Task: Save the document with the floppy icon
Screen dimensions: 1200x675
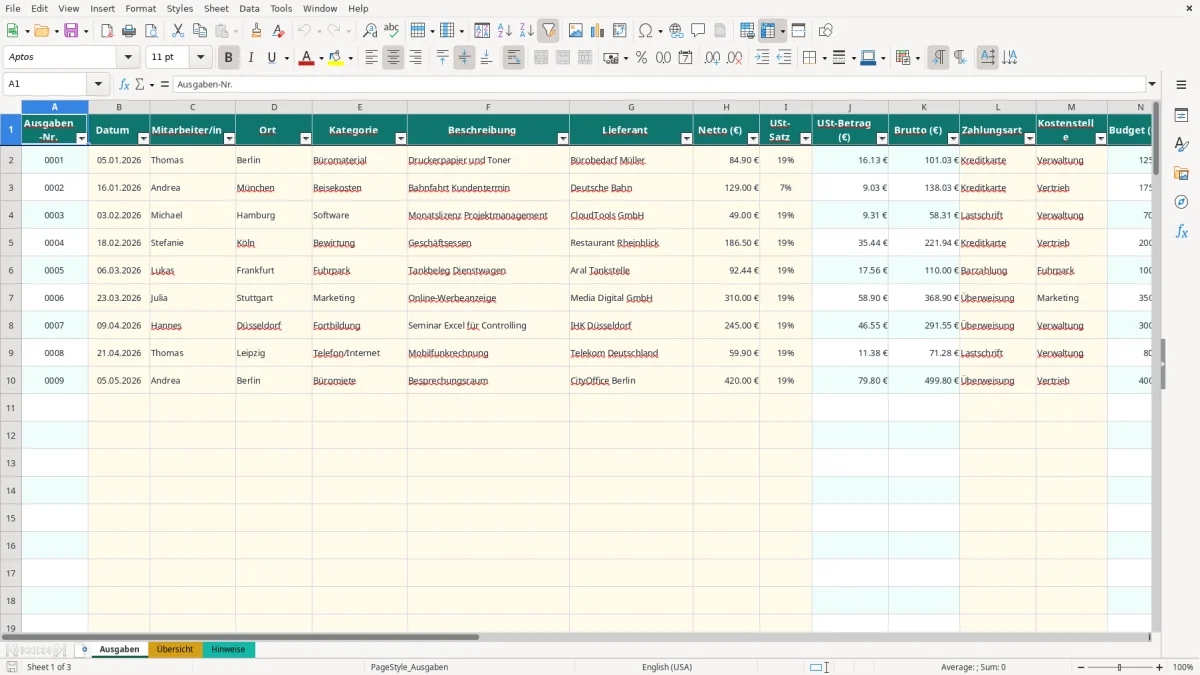Action: pyautogui.click(x=71, y=31)
